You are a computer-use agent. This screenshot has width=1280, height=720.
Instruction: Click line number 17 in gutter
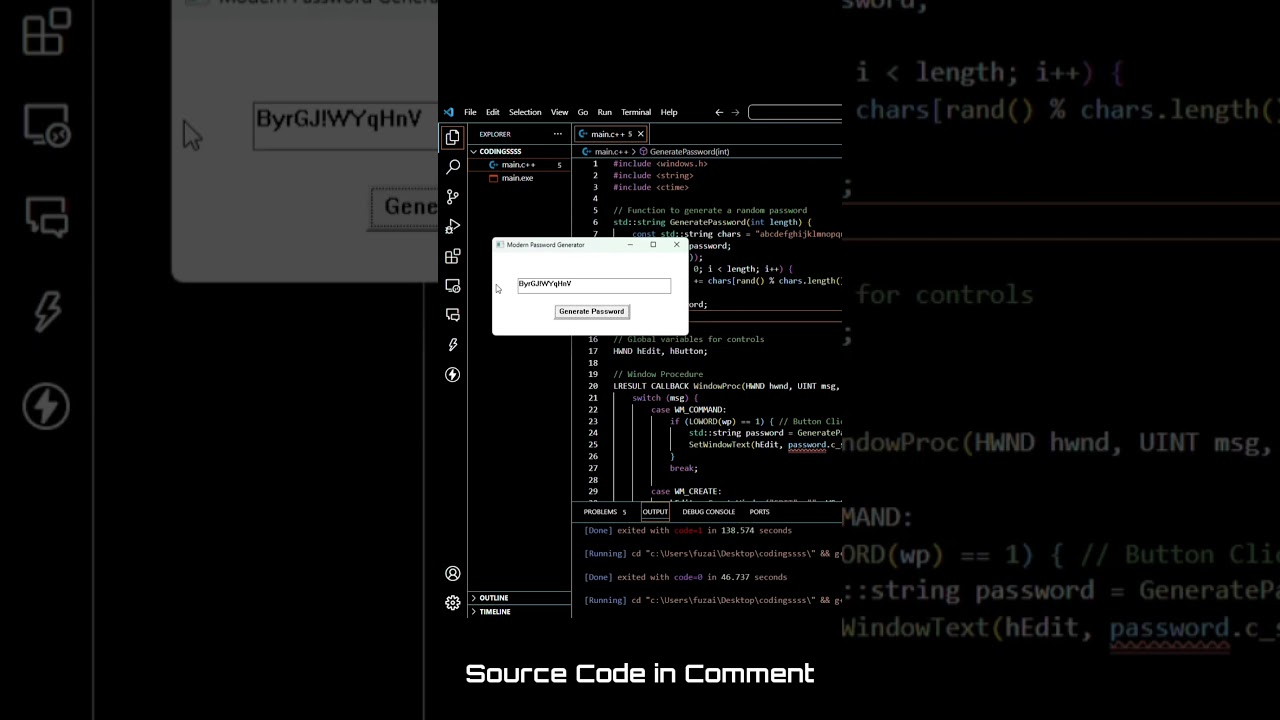click(593, 351)
